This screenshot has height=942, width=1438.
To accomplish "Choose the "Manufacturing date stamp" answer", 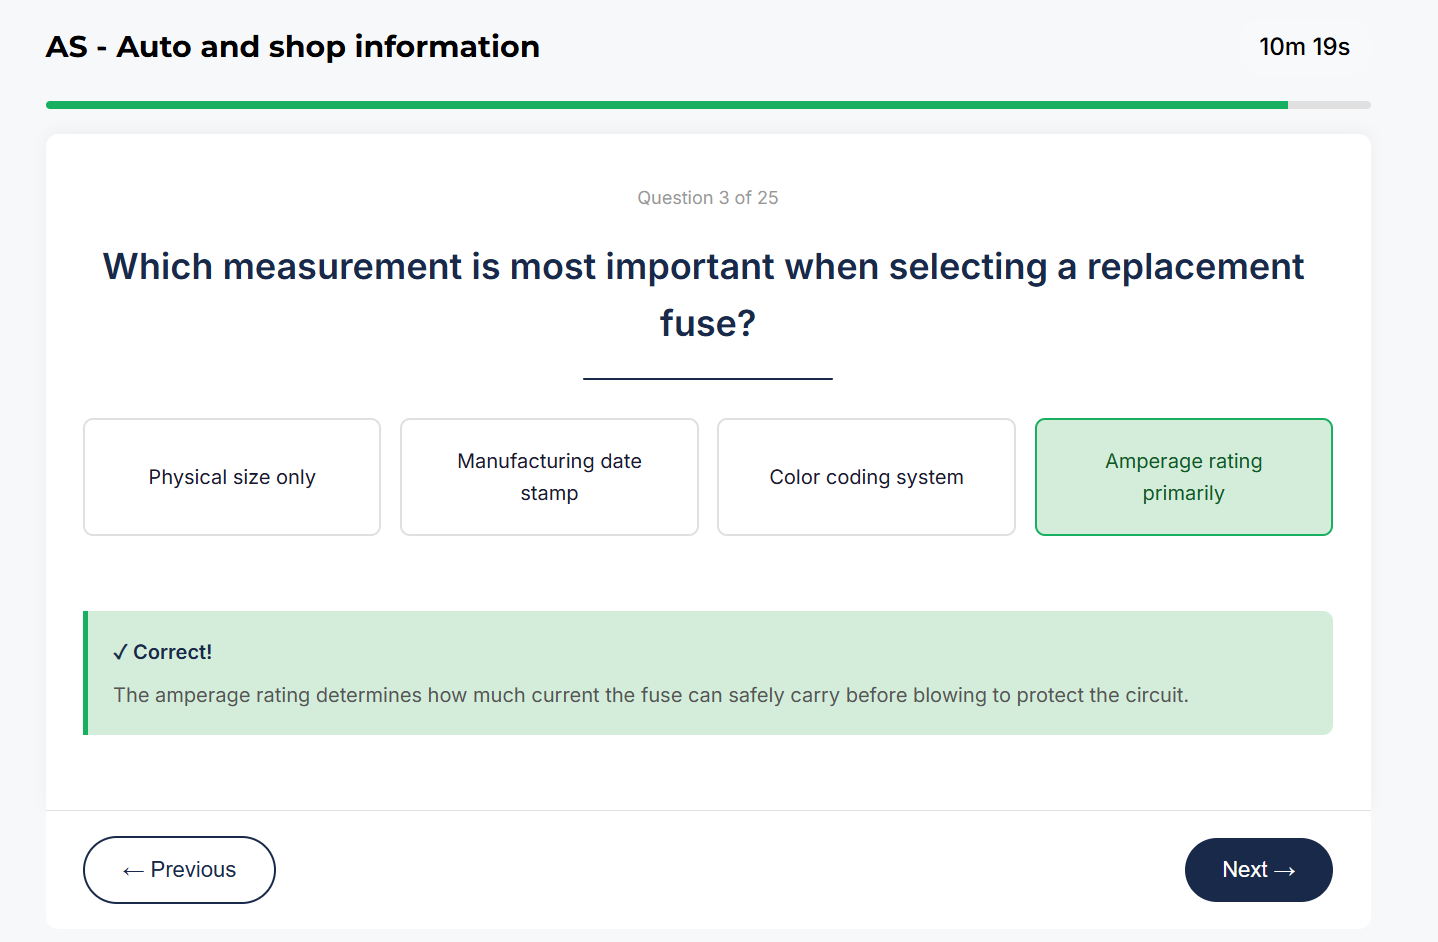I will point(548,477).
